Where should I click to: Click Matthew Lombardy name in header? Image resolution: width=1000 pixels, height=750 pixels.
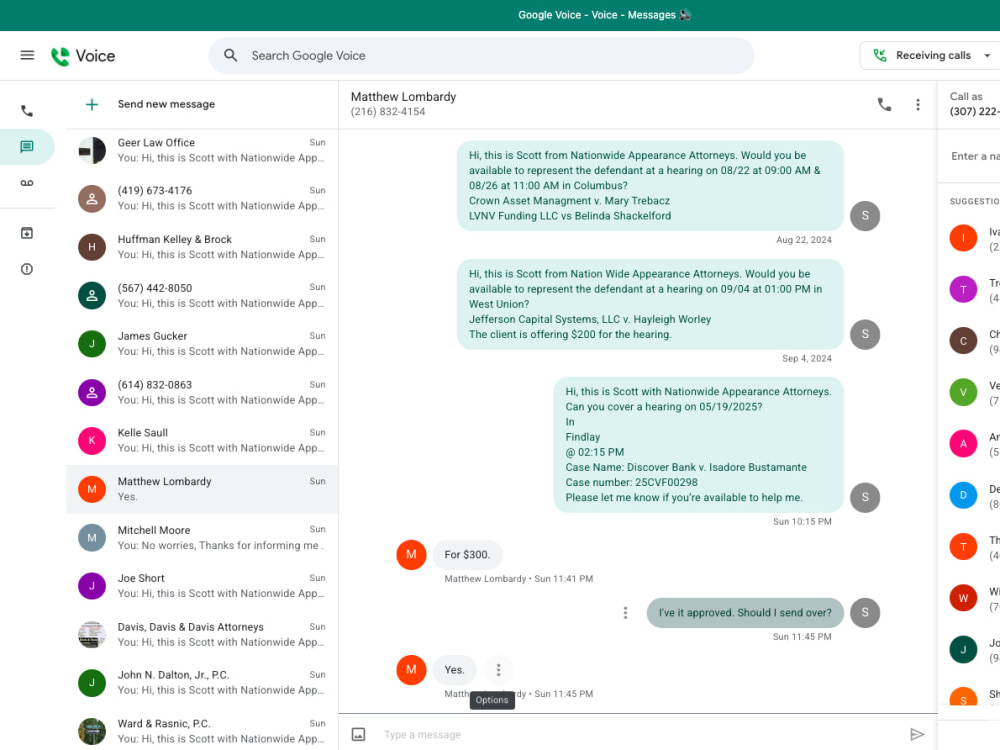pyautogui.click(x=404, y=97)
